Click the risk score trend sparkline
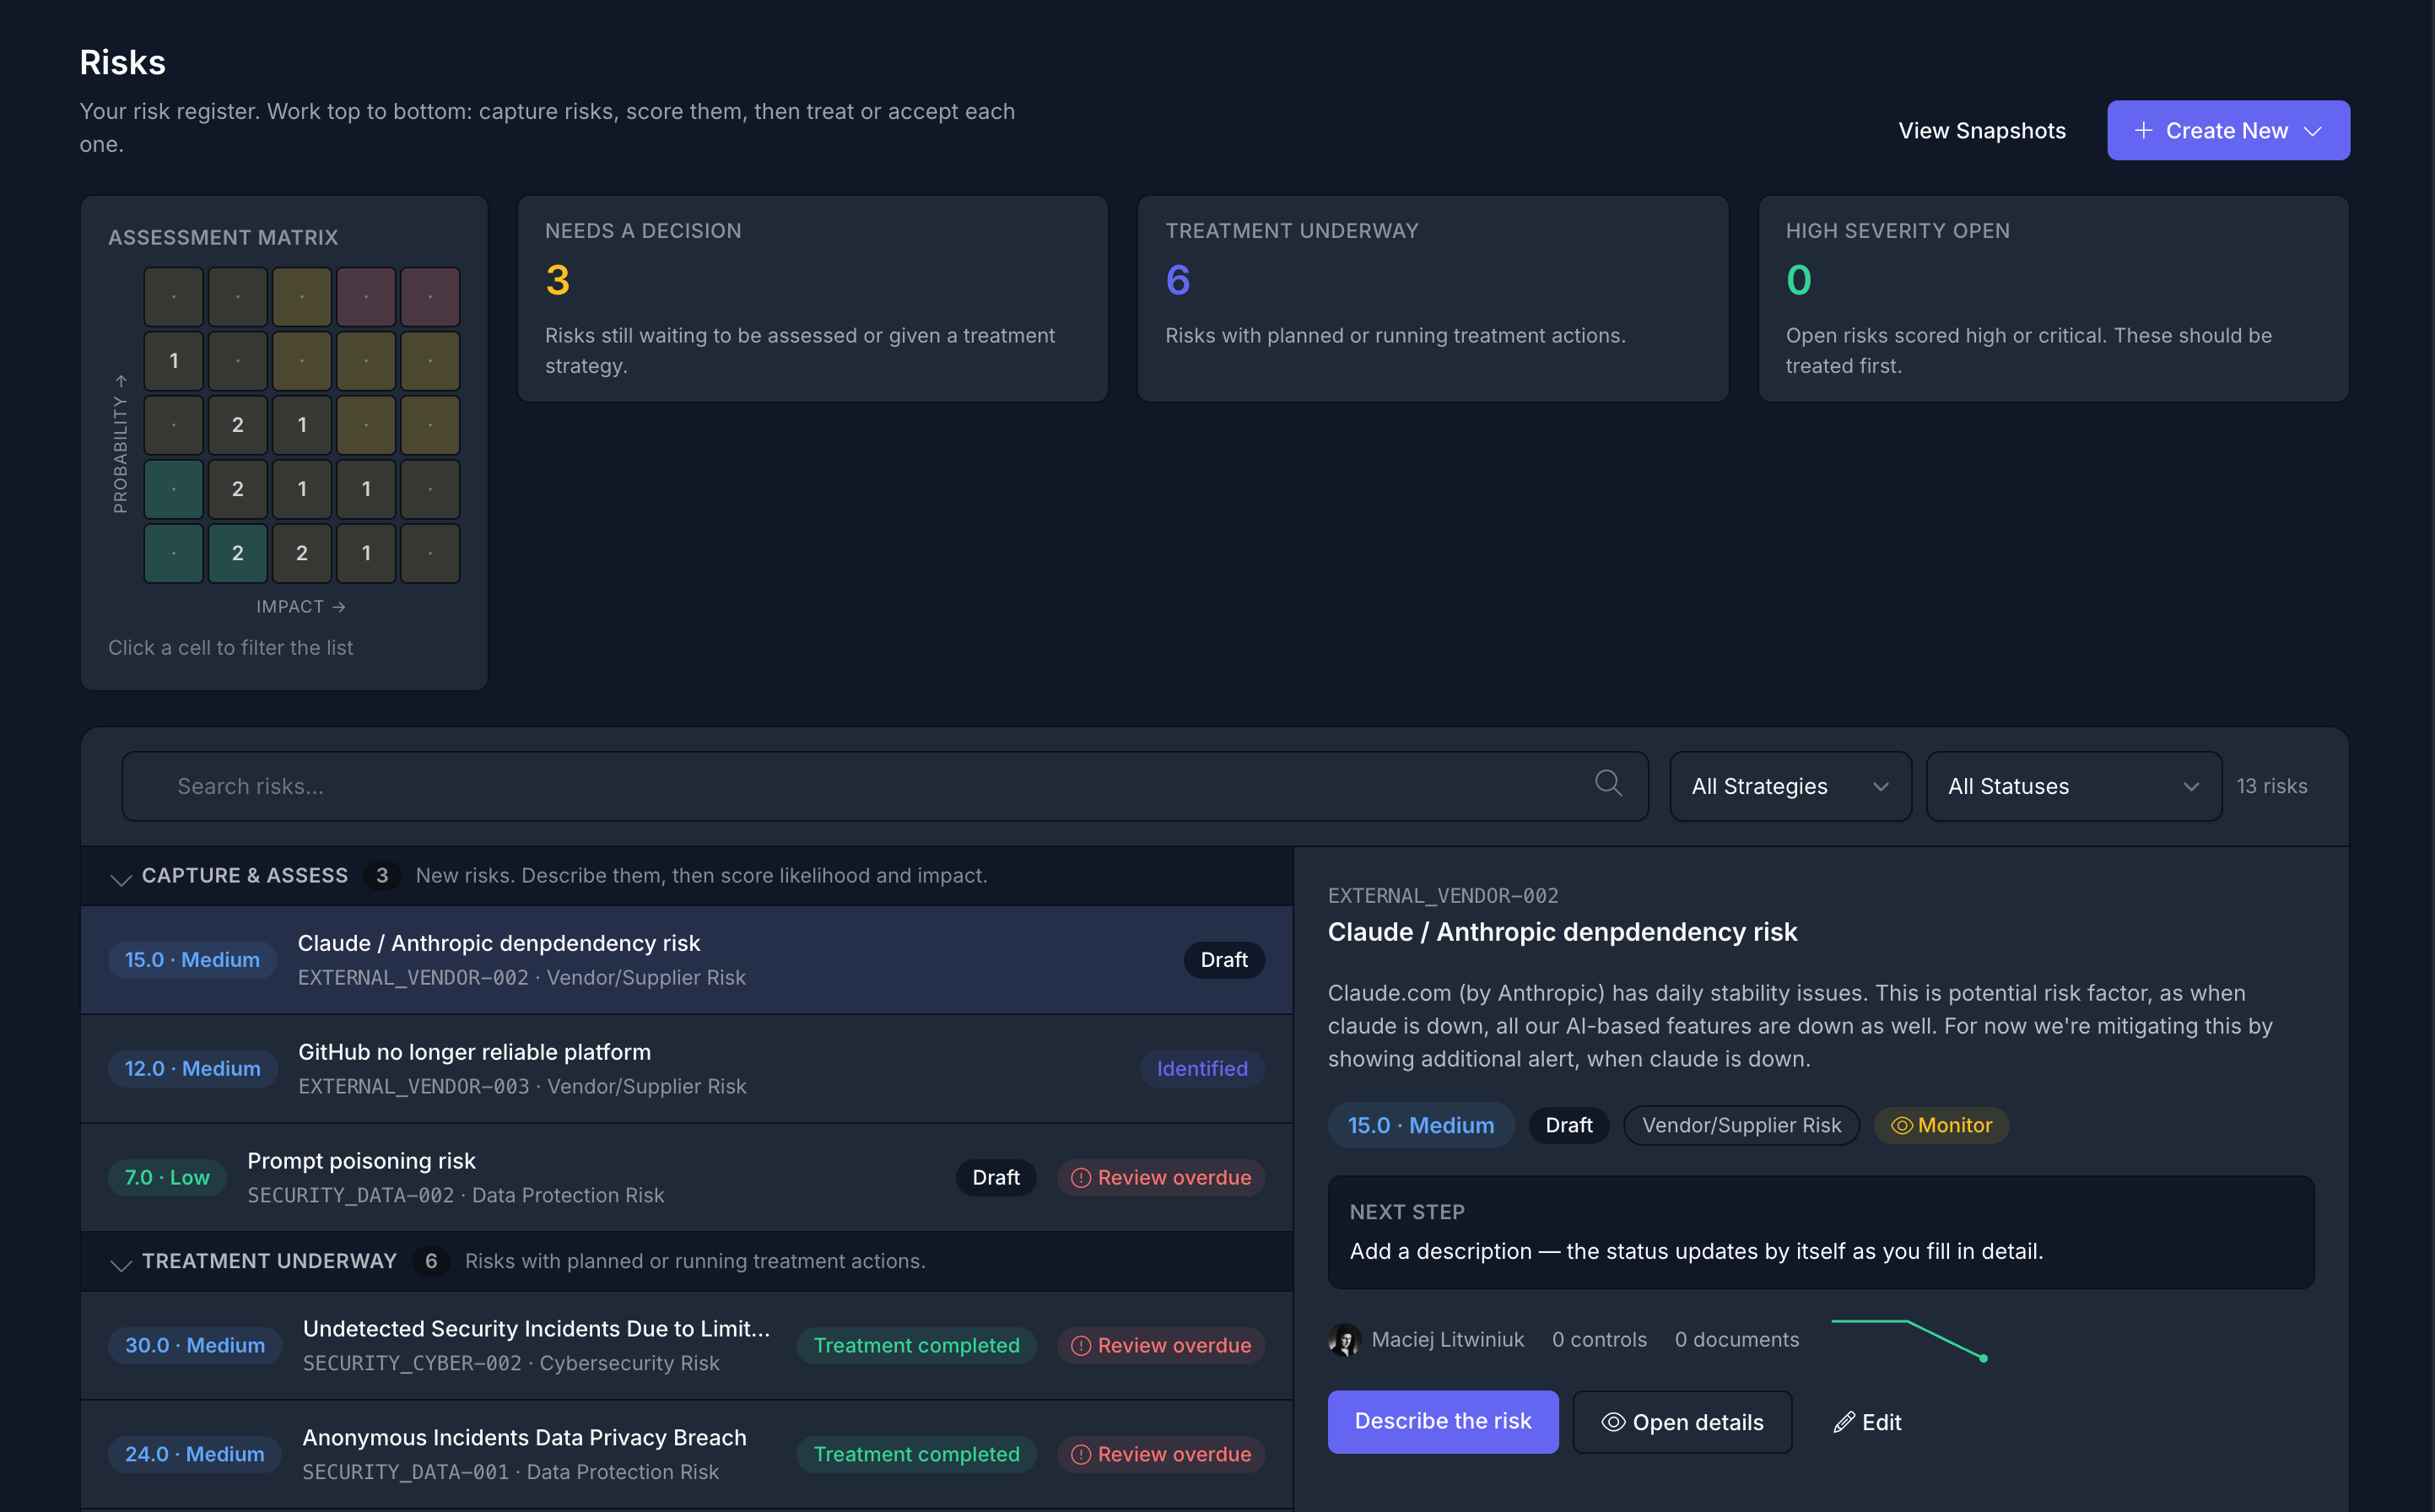The image size is (2435, 1512). (x=1909, y=1340)
